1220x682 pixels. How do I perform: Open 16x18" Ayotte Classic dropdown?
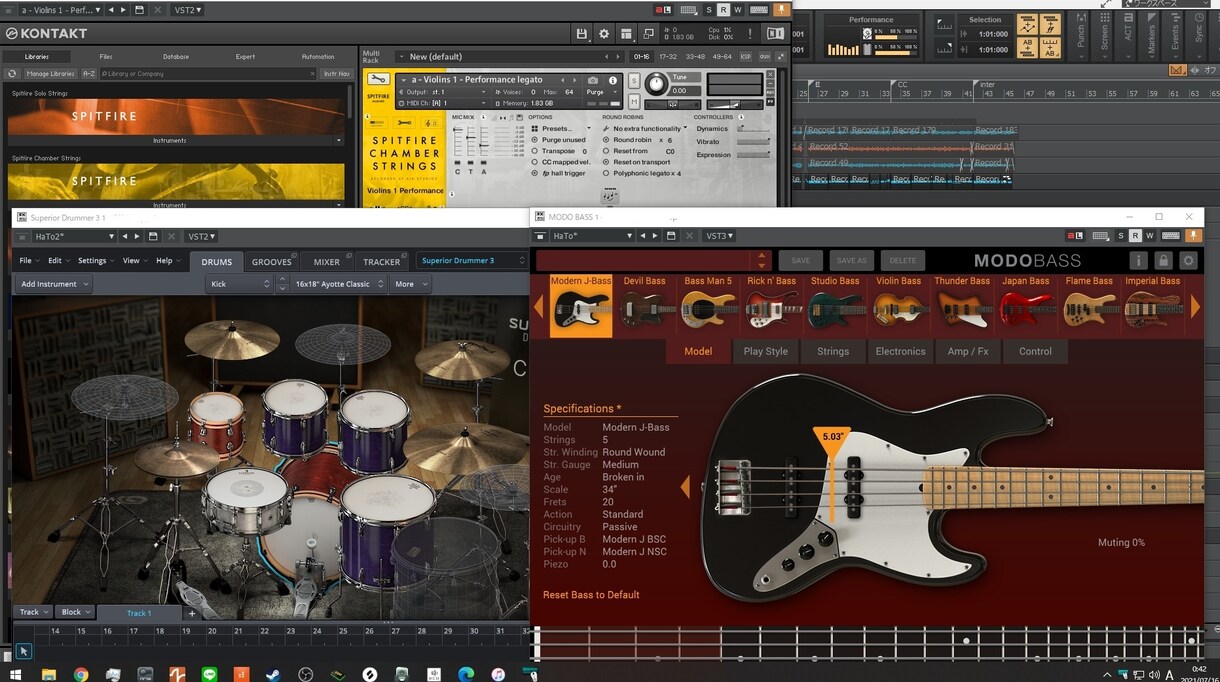[339, 284]
